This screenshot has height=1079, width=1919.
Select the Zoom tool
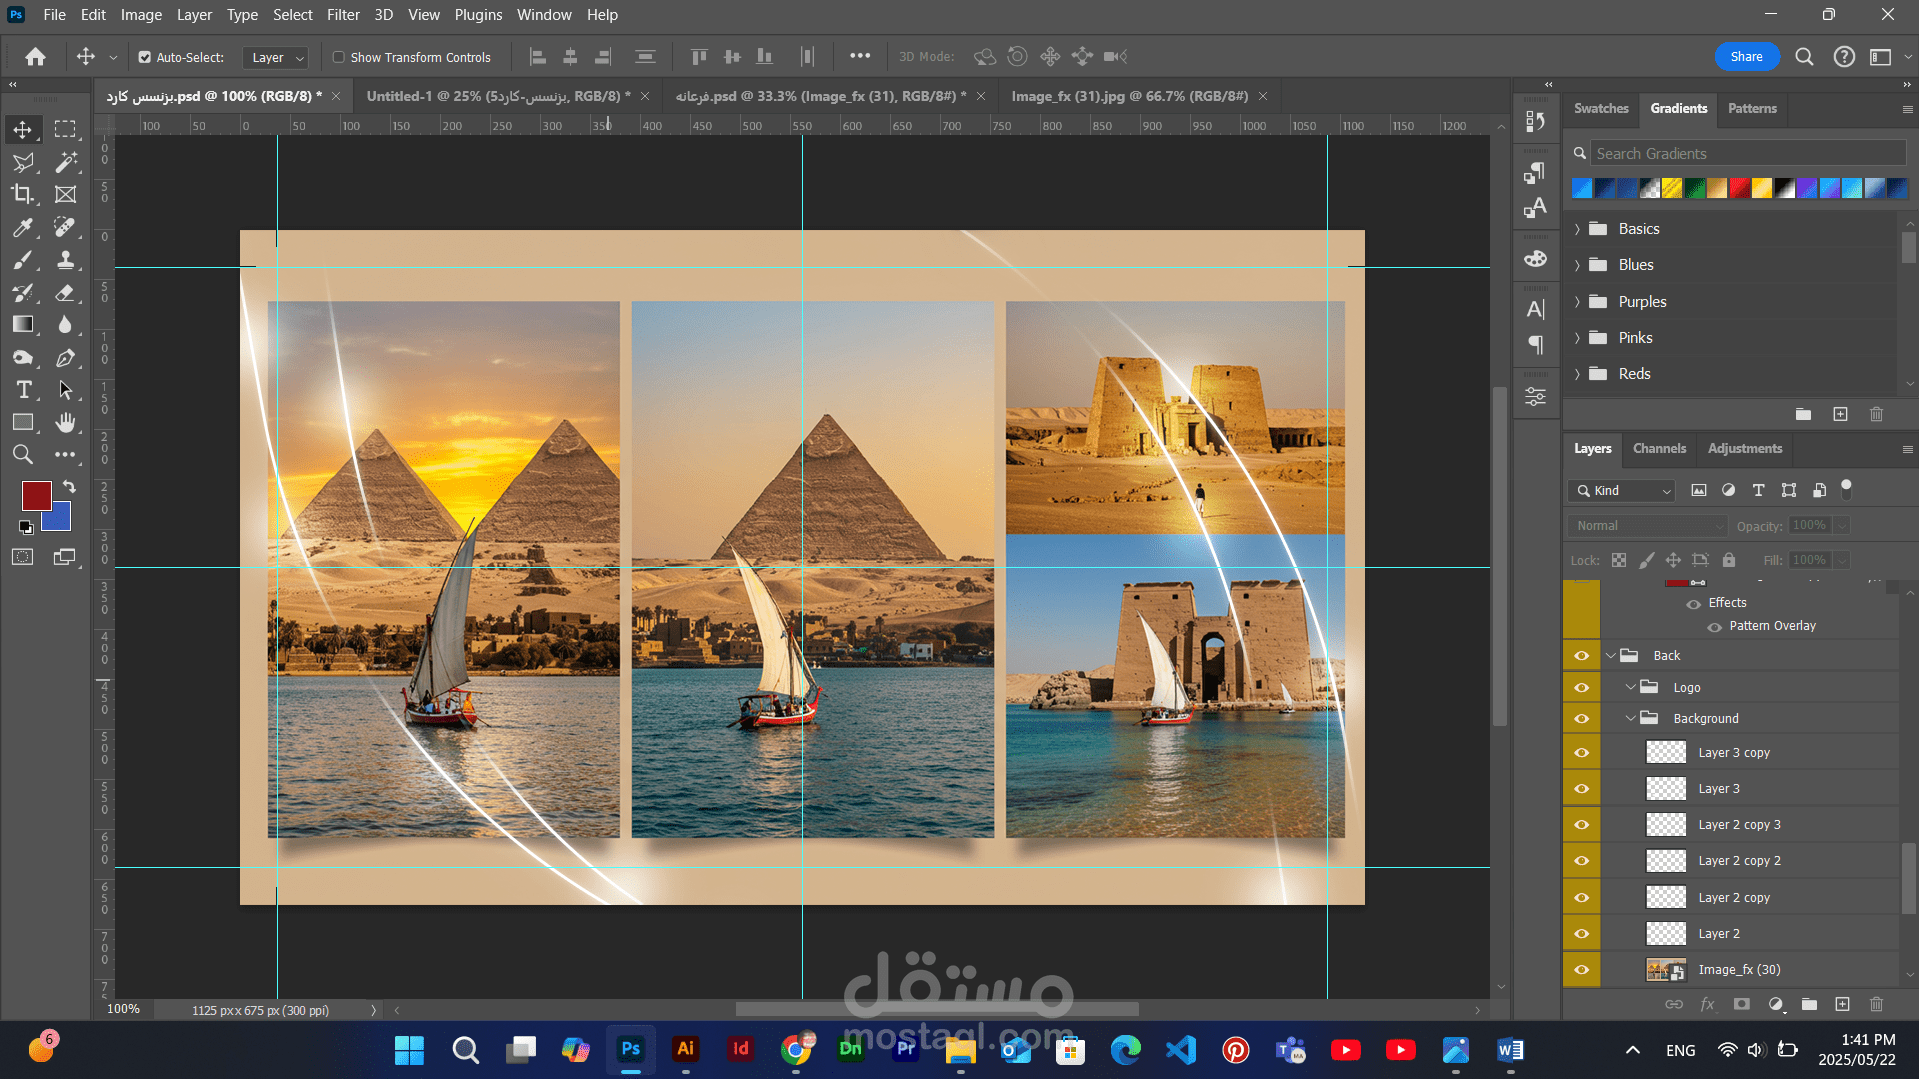click(x=22, y=455)
